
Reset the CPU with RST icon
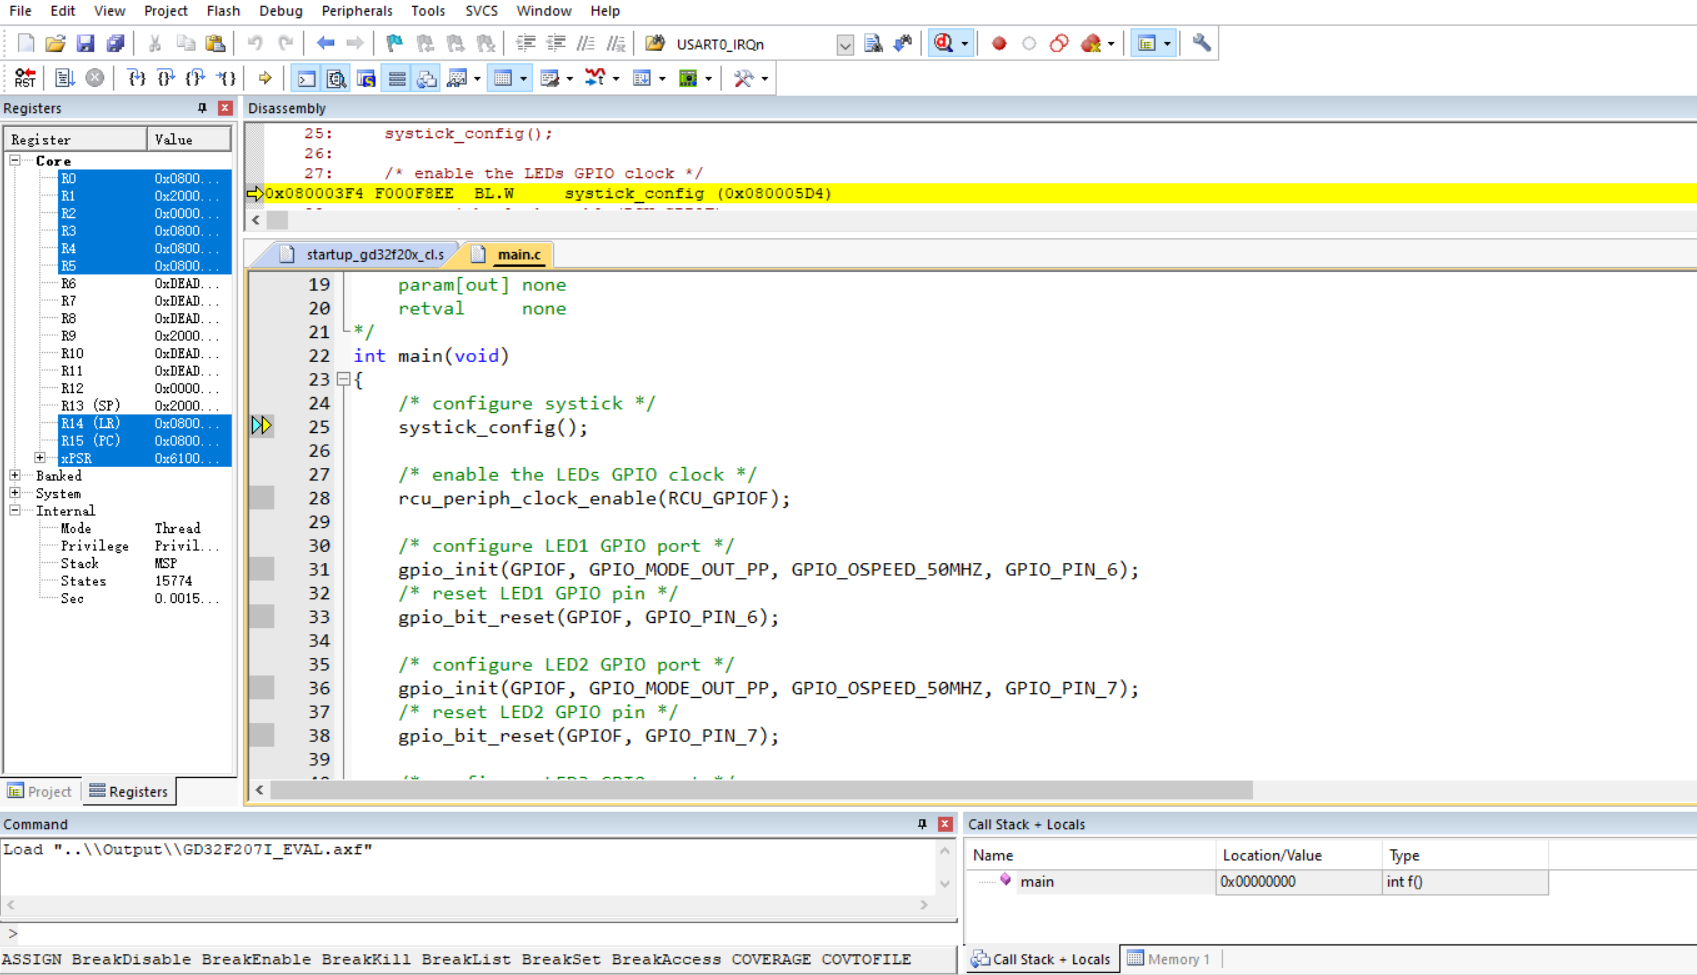click(25, 78)
